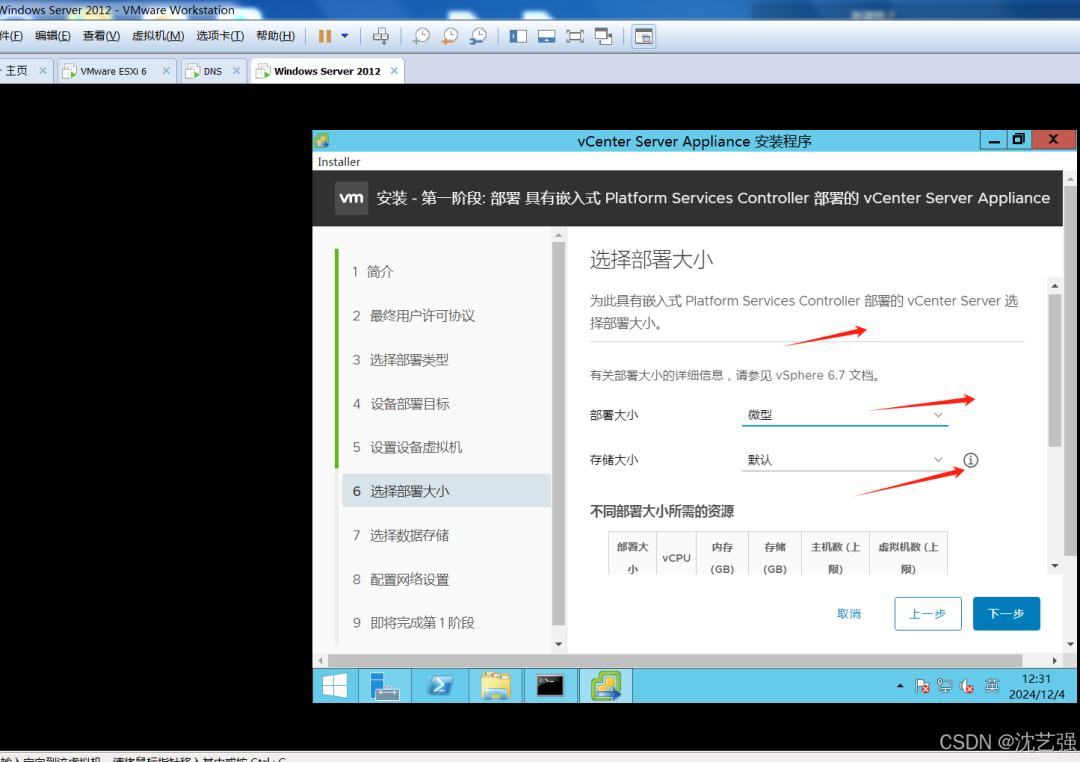Click the Windows Start button
1080x762 pixels.
335,686
